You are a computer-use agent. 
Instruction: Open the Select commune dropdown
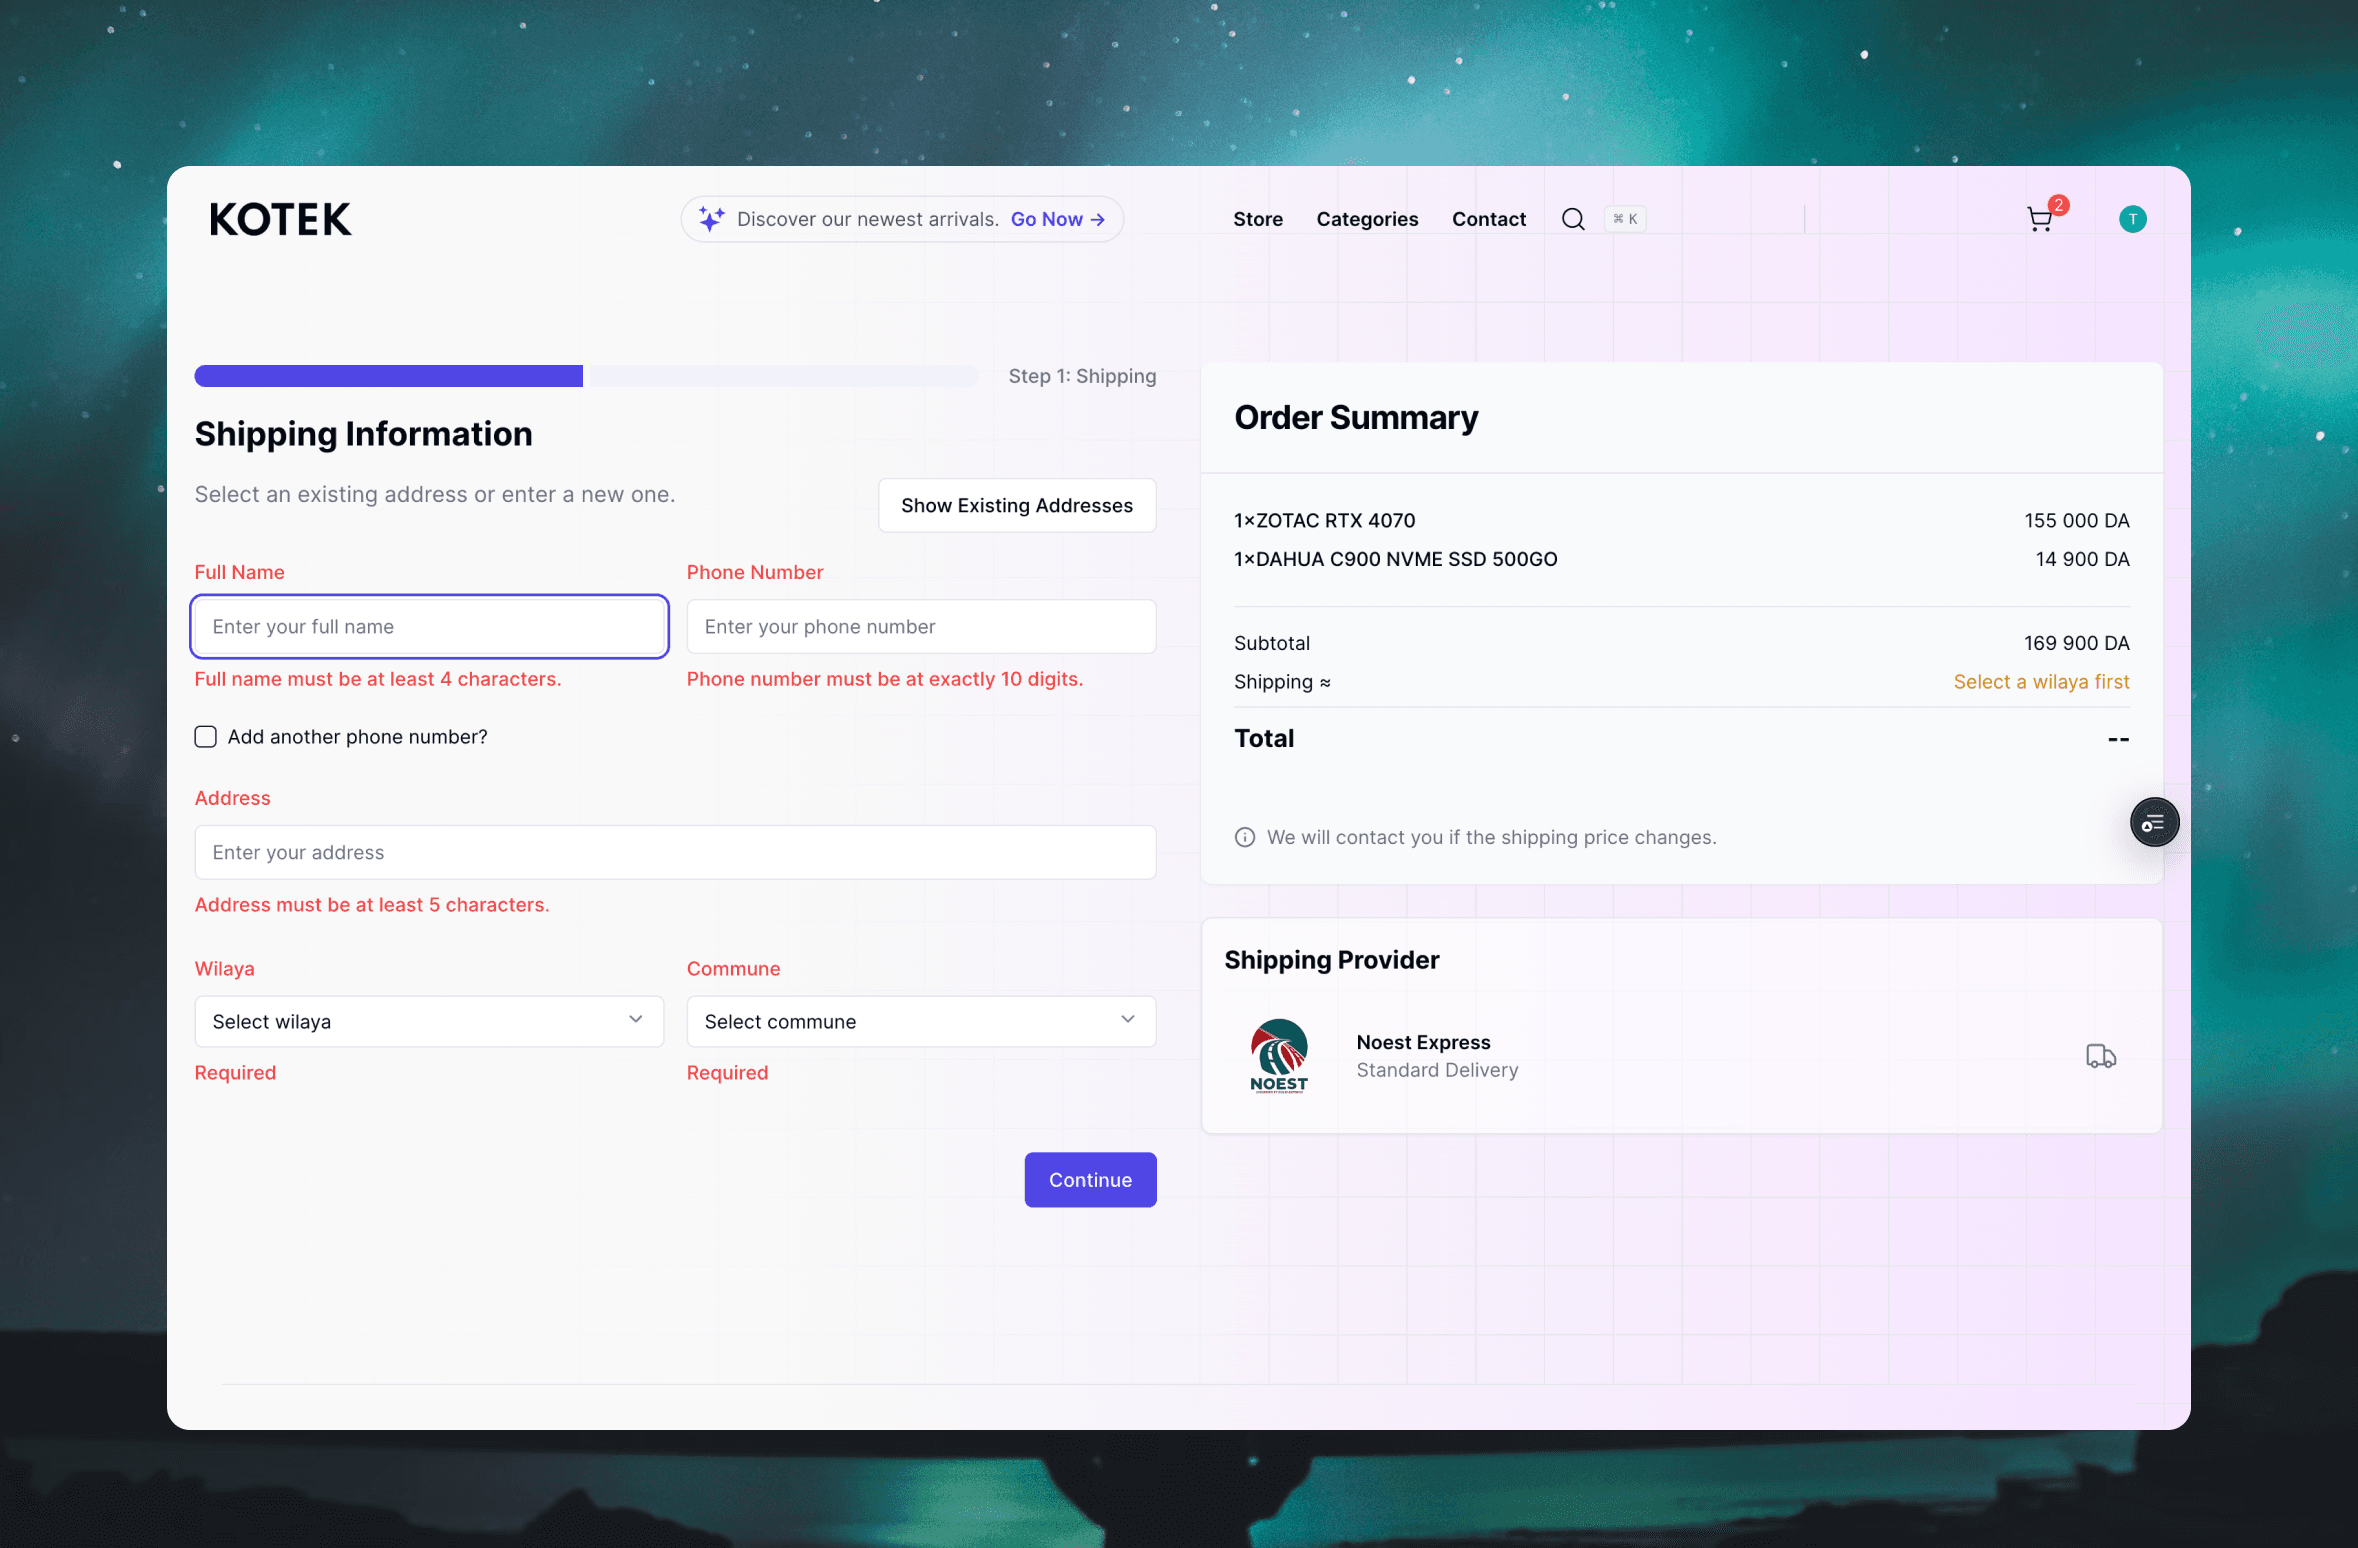(x=921, y=1021)
